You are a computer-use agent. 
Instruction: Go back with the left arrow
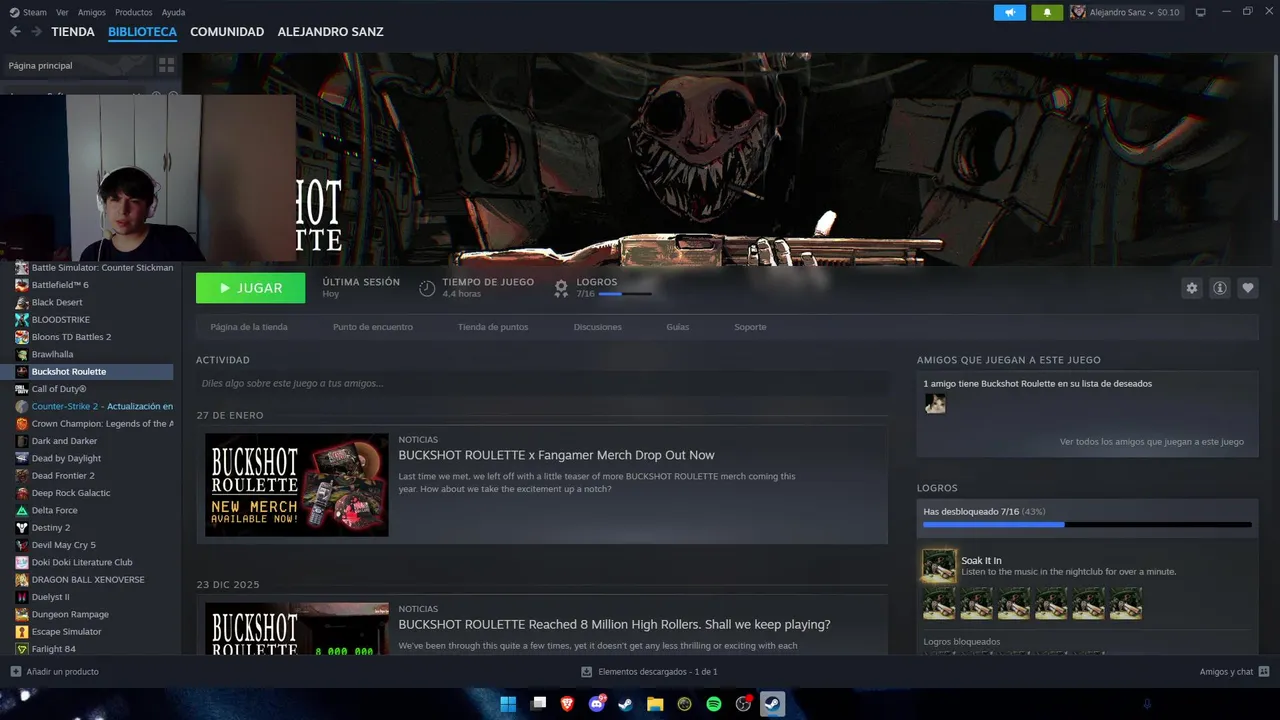pos(15,32)
